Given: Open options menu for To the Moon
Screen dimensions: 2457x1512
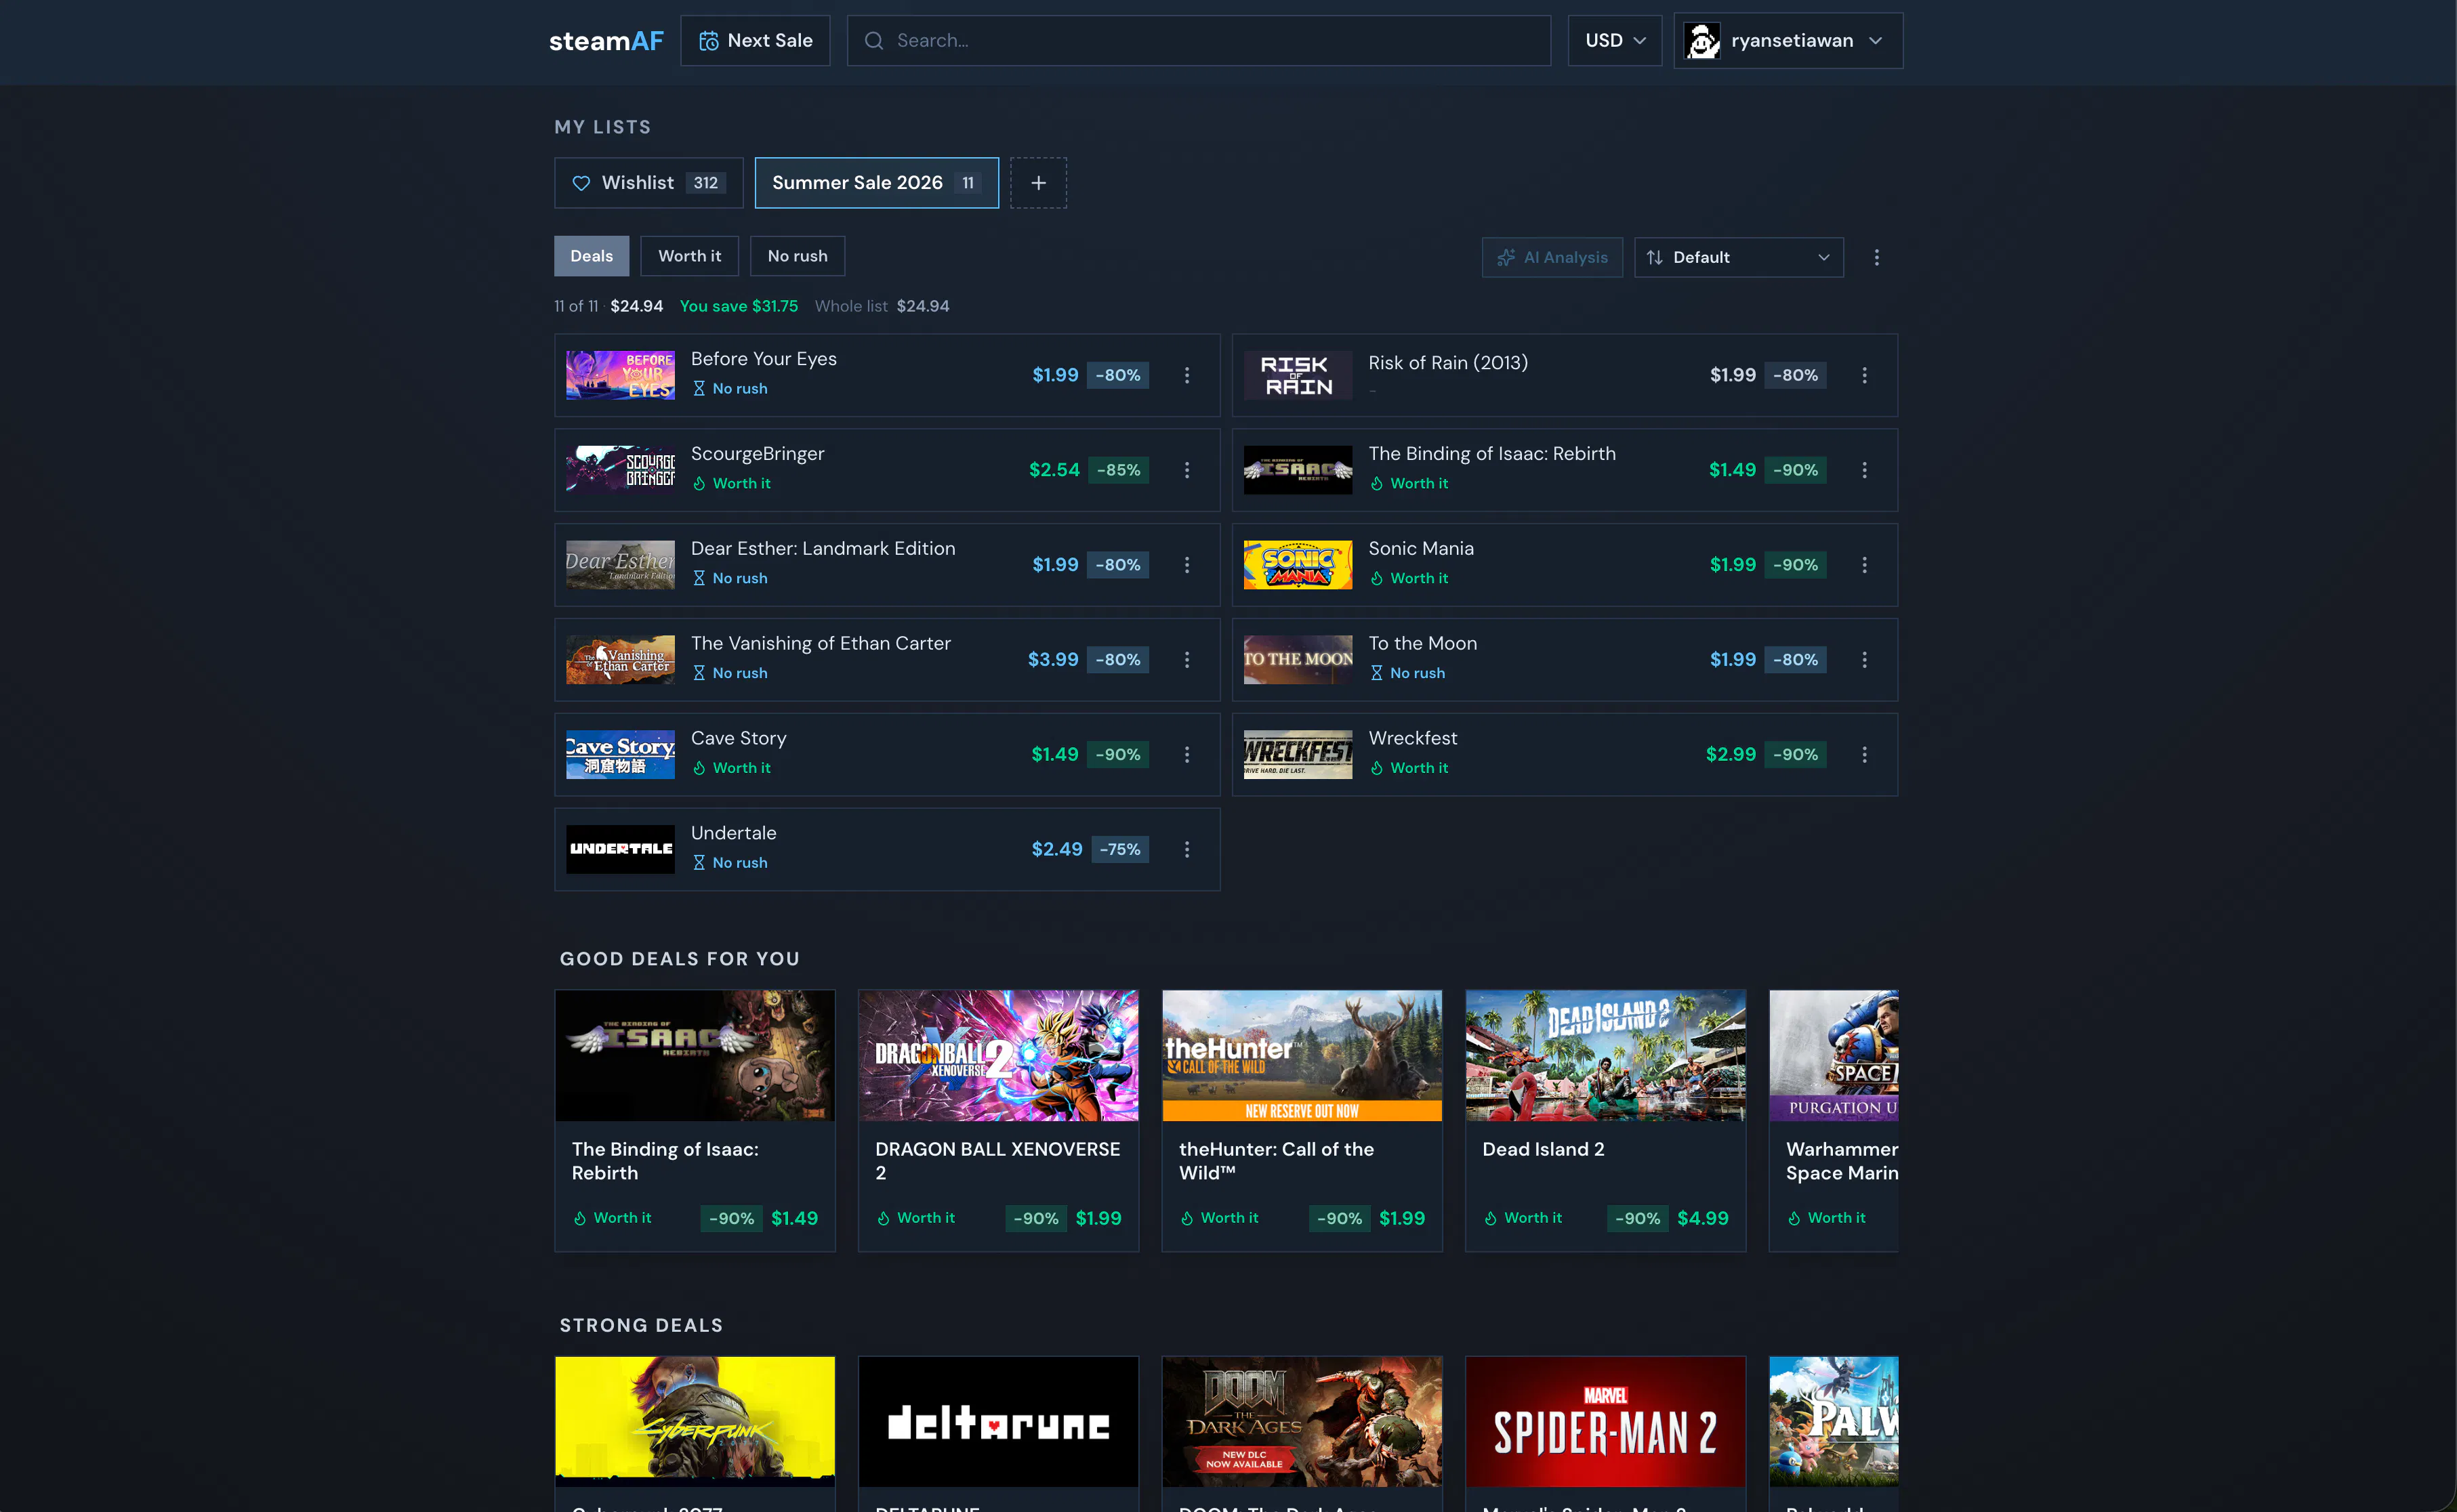Looking at the screenshot, I should point(1864,660).
